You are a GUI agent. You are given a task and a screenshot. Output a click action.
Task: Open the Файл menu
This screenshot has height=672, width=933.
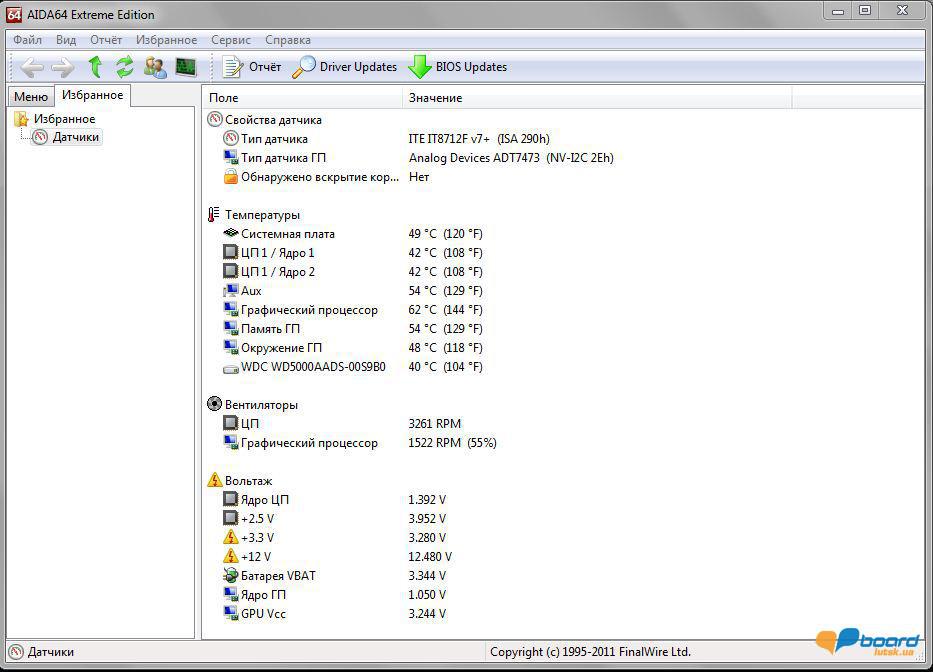click(x=27, y=40)
